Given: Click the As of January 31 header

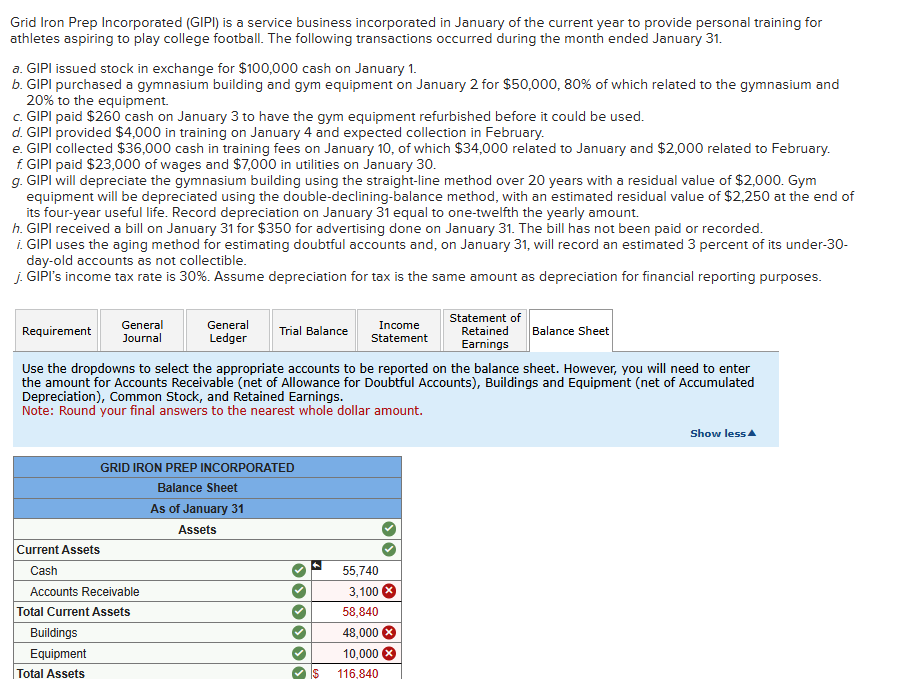Looking at the screenshot, I should point(197,509).
